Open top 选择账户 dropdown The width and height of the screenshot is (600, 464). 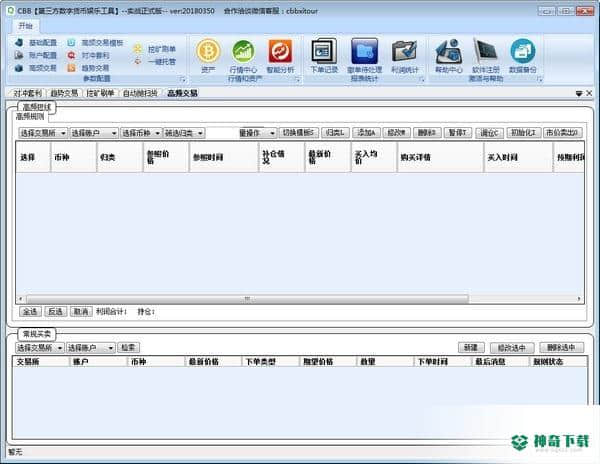[x=94, y=133]
